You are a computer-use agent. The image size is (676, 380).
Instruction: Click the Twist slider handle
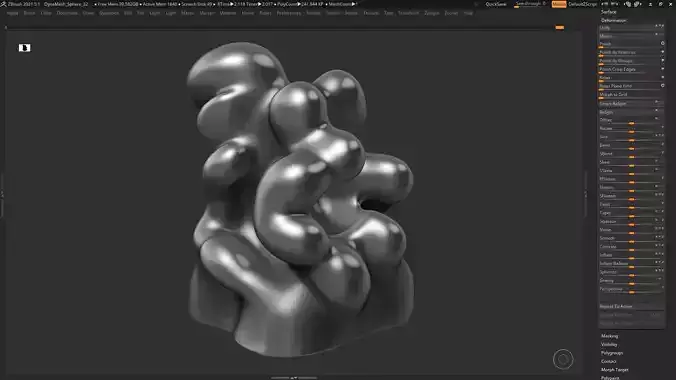click(x=631, y=208)
